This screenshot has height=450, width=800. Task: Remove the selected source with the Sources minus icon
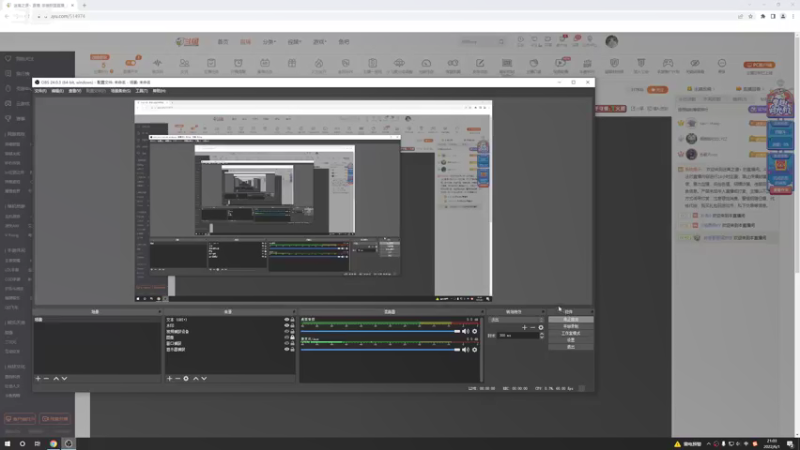pyautogui.click(x=178, y=379)
